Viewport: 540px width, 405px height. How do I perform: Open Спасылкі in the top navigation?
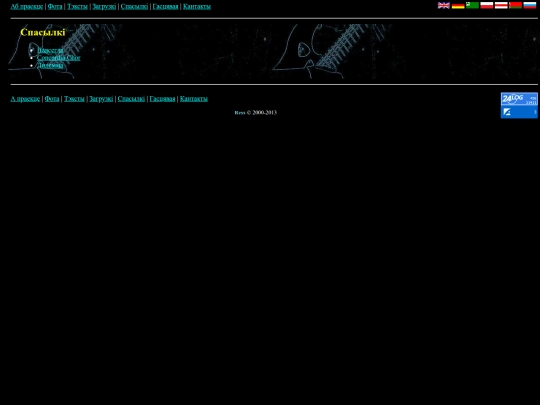coord(134,6)
